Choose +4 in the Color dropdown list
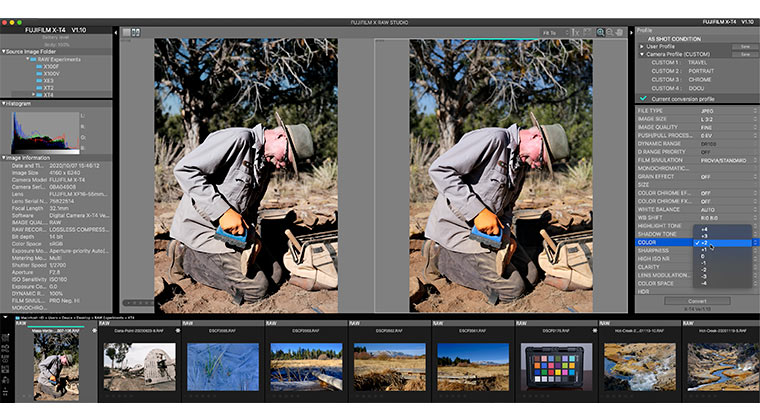 pyautogui.click(x=702, y=229)
